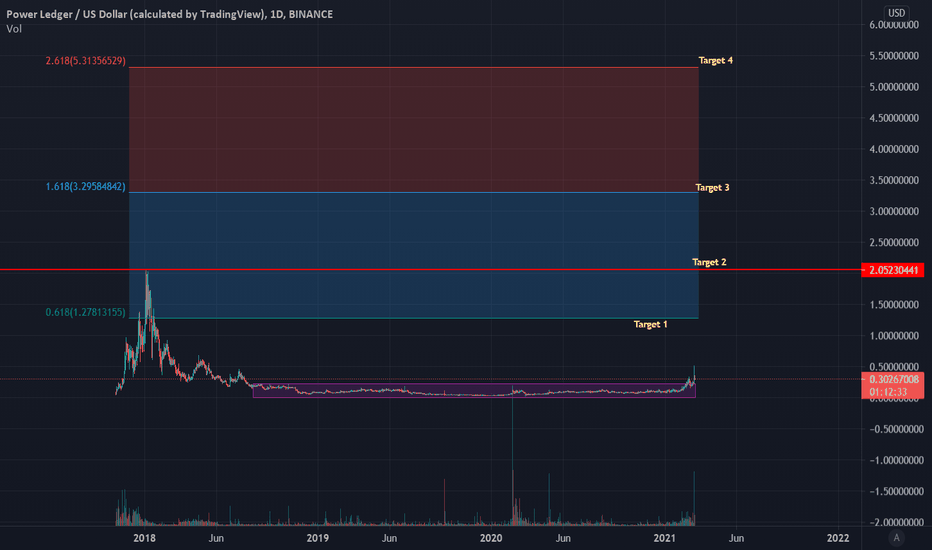Image resolution: width=932 pixels, height=550 pixels.
Task: Click the 0.618(1.27813155) Fibonacci level label
Action: (x=86, y=312)
